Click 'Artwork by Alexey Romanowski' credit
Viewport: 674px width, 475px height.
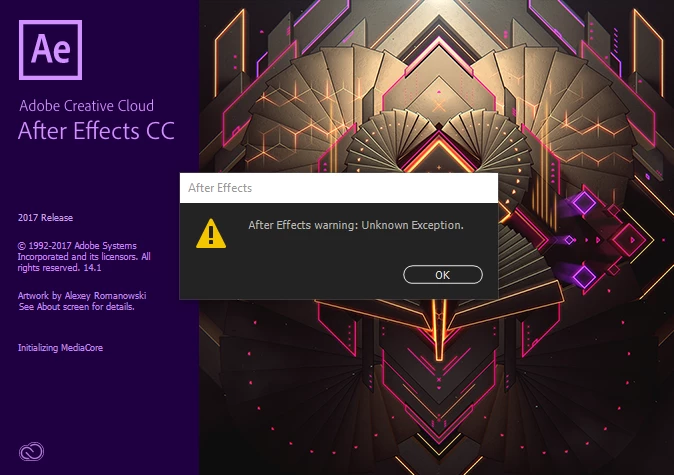pos(82,296)
